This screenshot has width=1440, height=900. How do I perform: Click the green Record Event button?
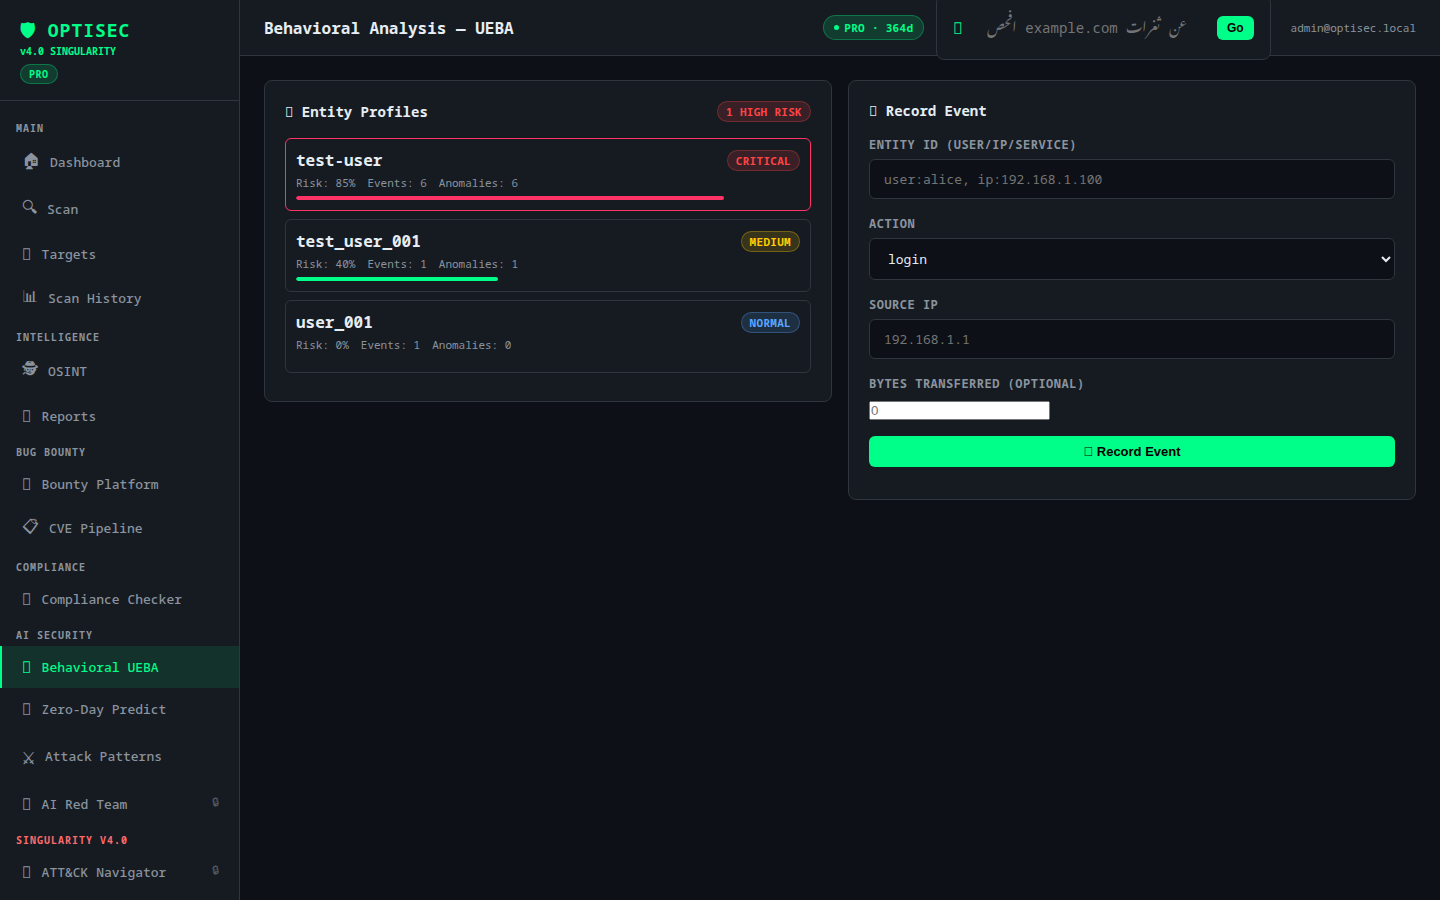tap(1132, 451)
